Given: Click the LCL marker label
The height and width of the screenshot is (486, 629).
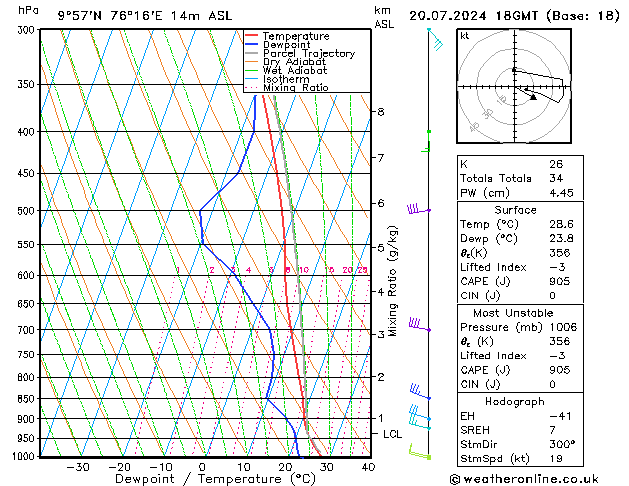Looking at the screenshot, I should (393, 434).
